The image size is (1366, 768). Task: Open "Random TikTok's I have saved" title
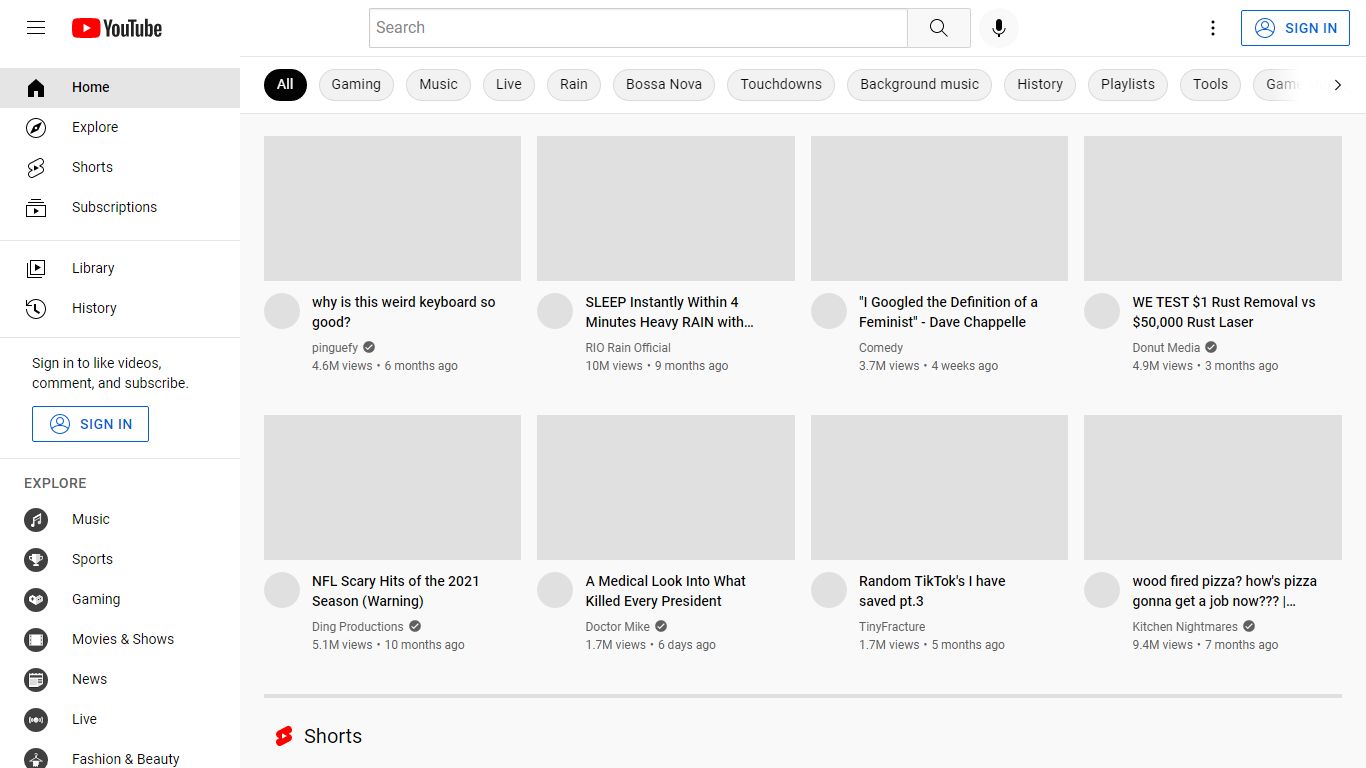(x=932, y=591)
